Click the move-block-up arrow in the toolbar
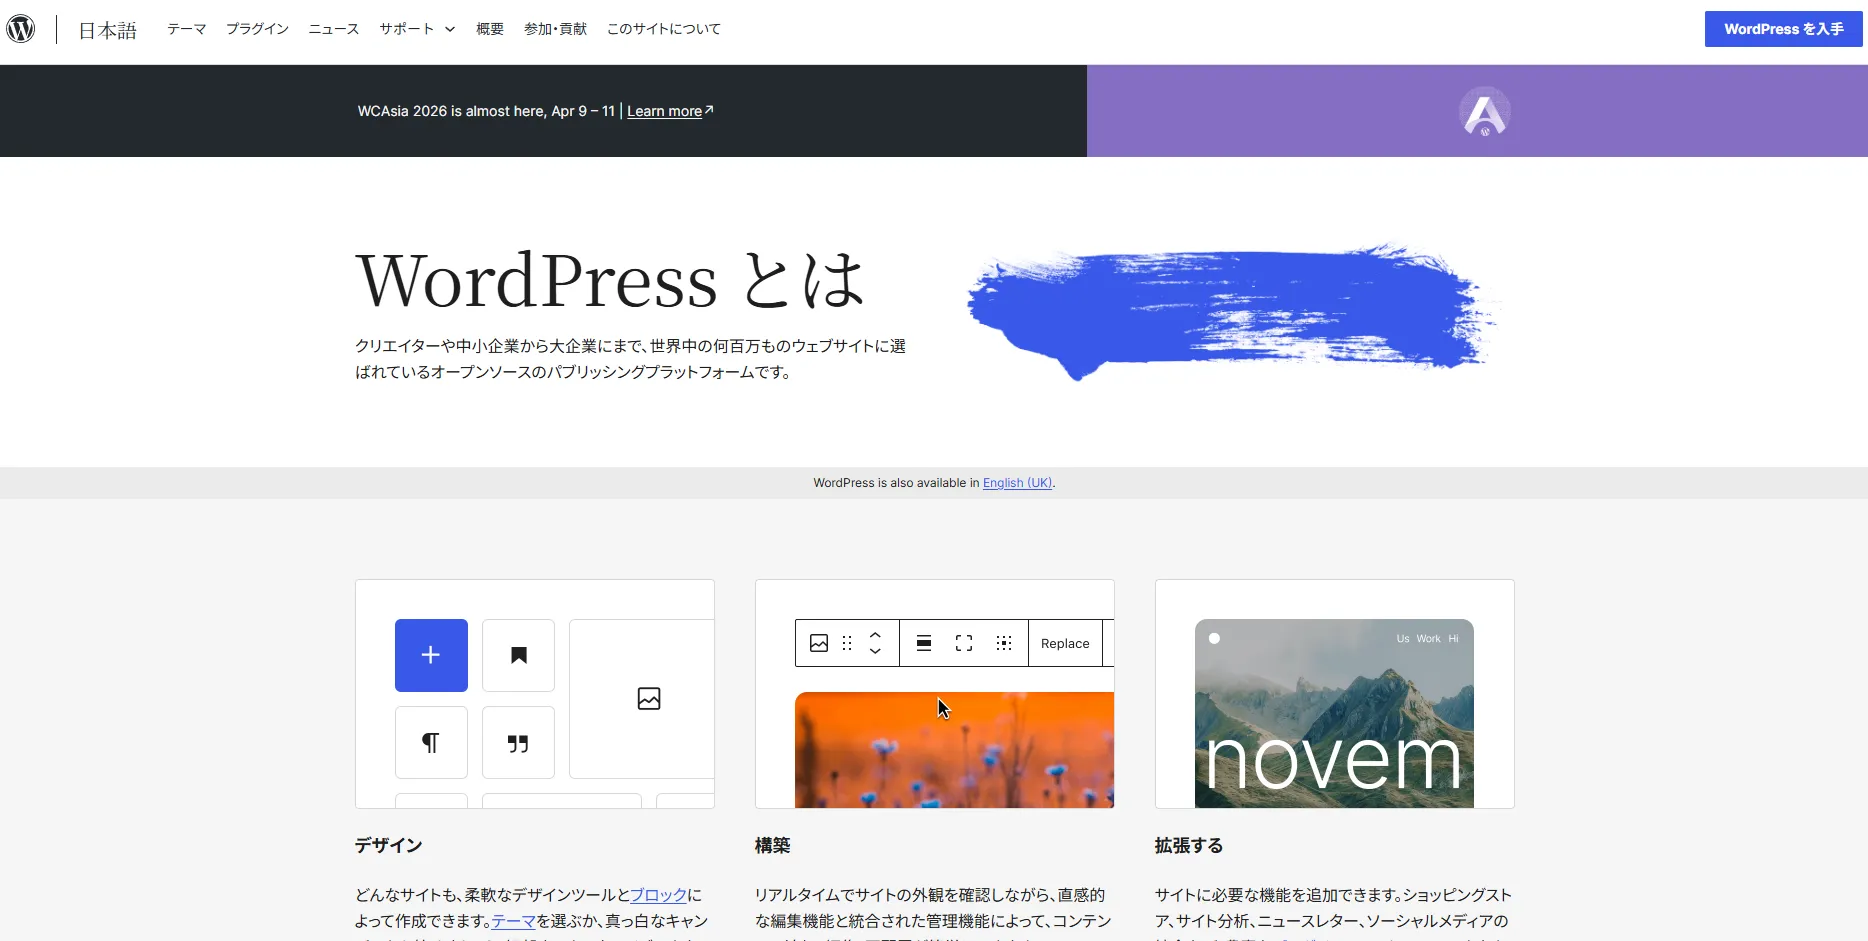 [876, 636]
